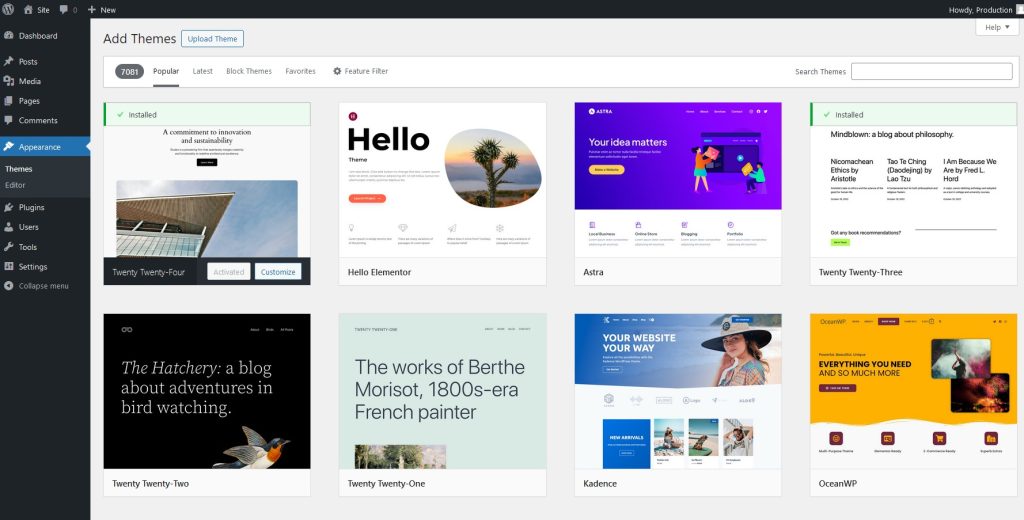This screenshot has width=1024, height=520.
Task: Open the Favorites tab
Action: click(300, 71)
